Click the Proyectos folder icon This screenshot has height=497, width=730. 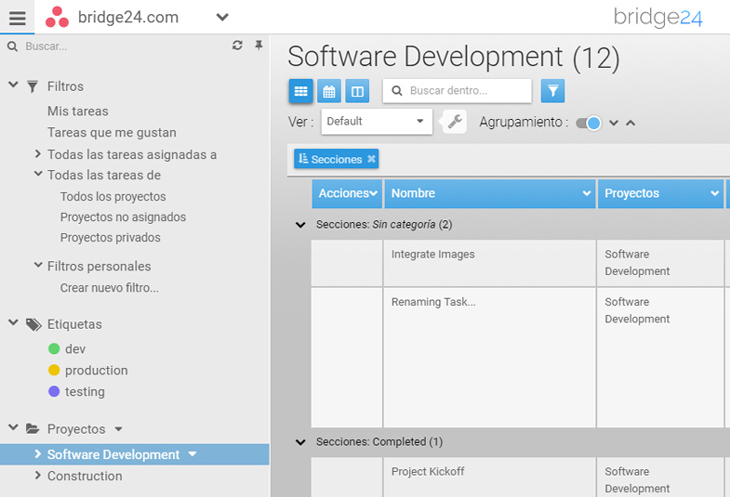tap(33, 429)
